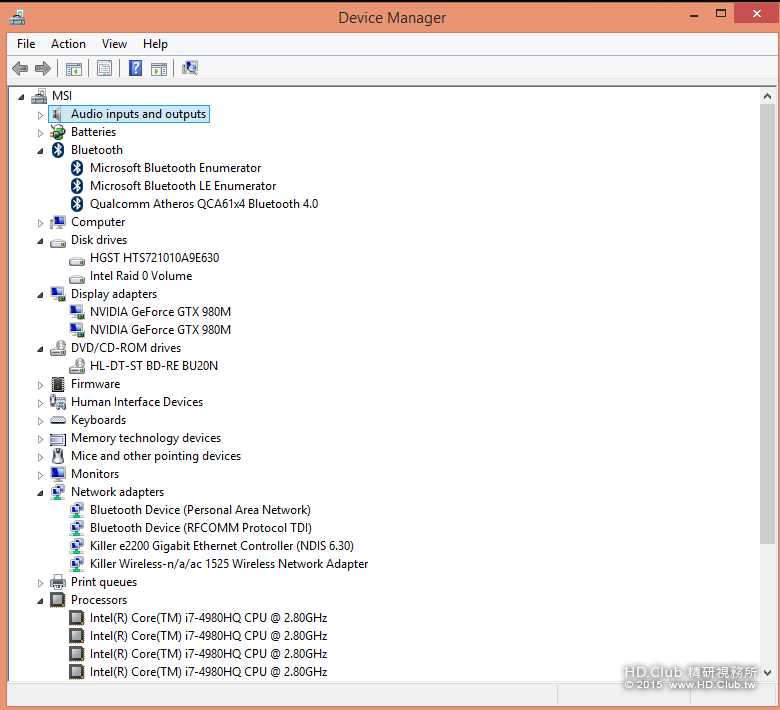The height and width of the screenshot is (710, 780).
Task: Collapse the MSI root node
Action: pyautogui.click(x=21, y=97)
